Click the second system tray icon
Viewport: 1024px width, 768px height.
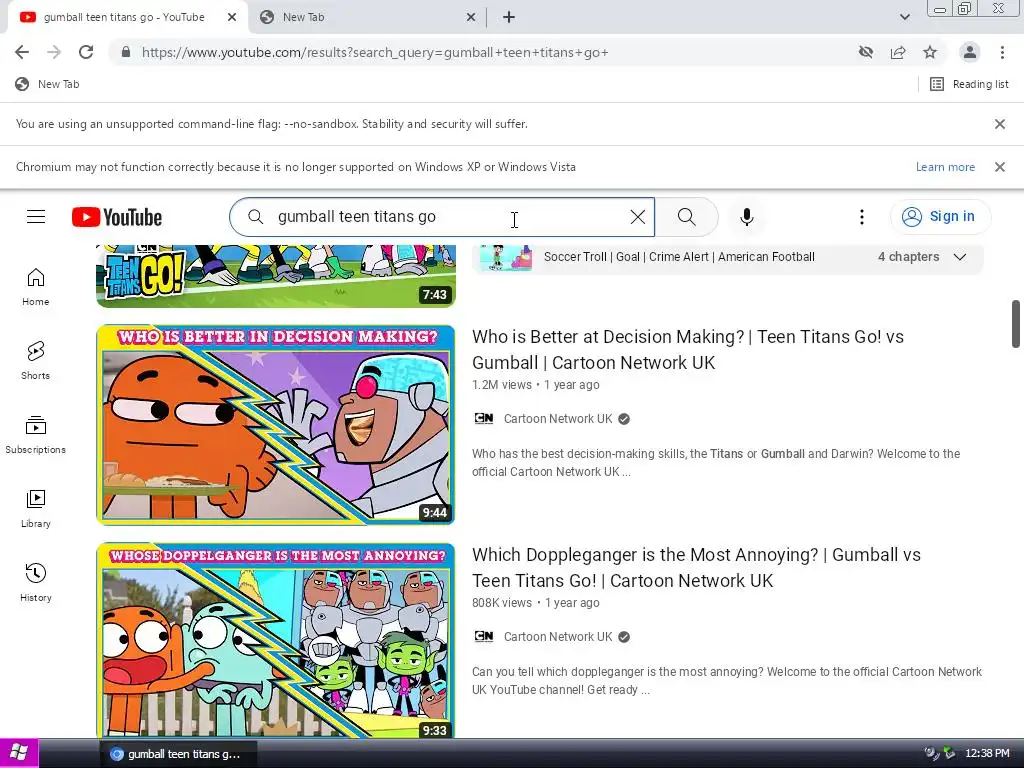coord(949,754)
